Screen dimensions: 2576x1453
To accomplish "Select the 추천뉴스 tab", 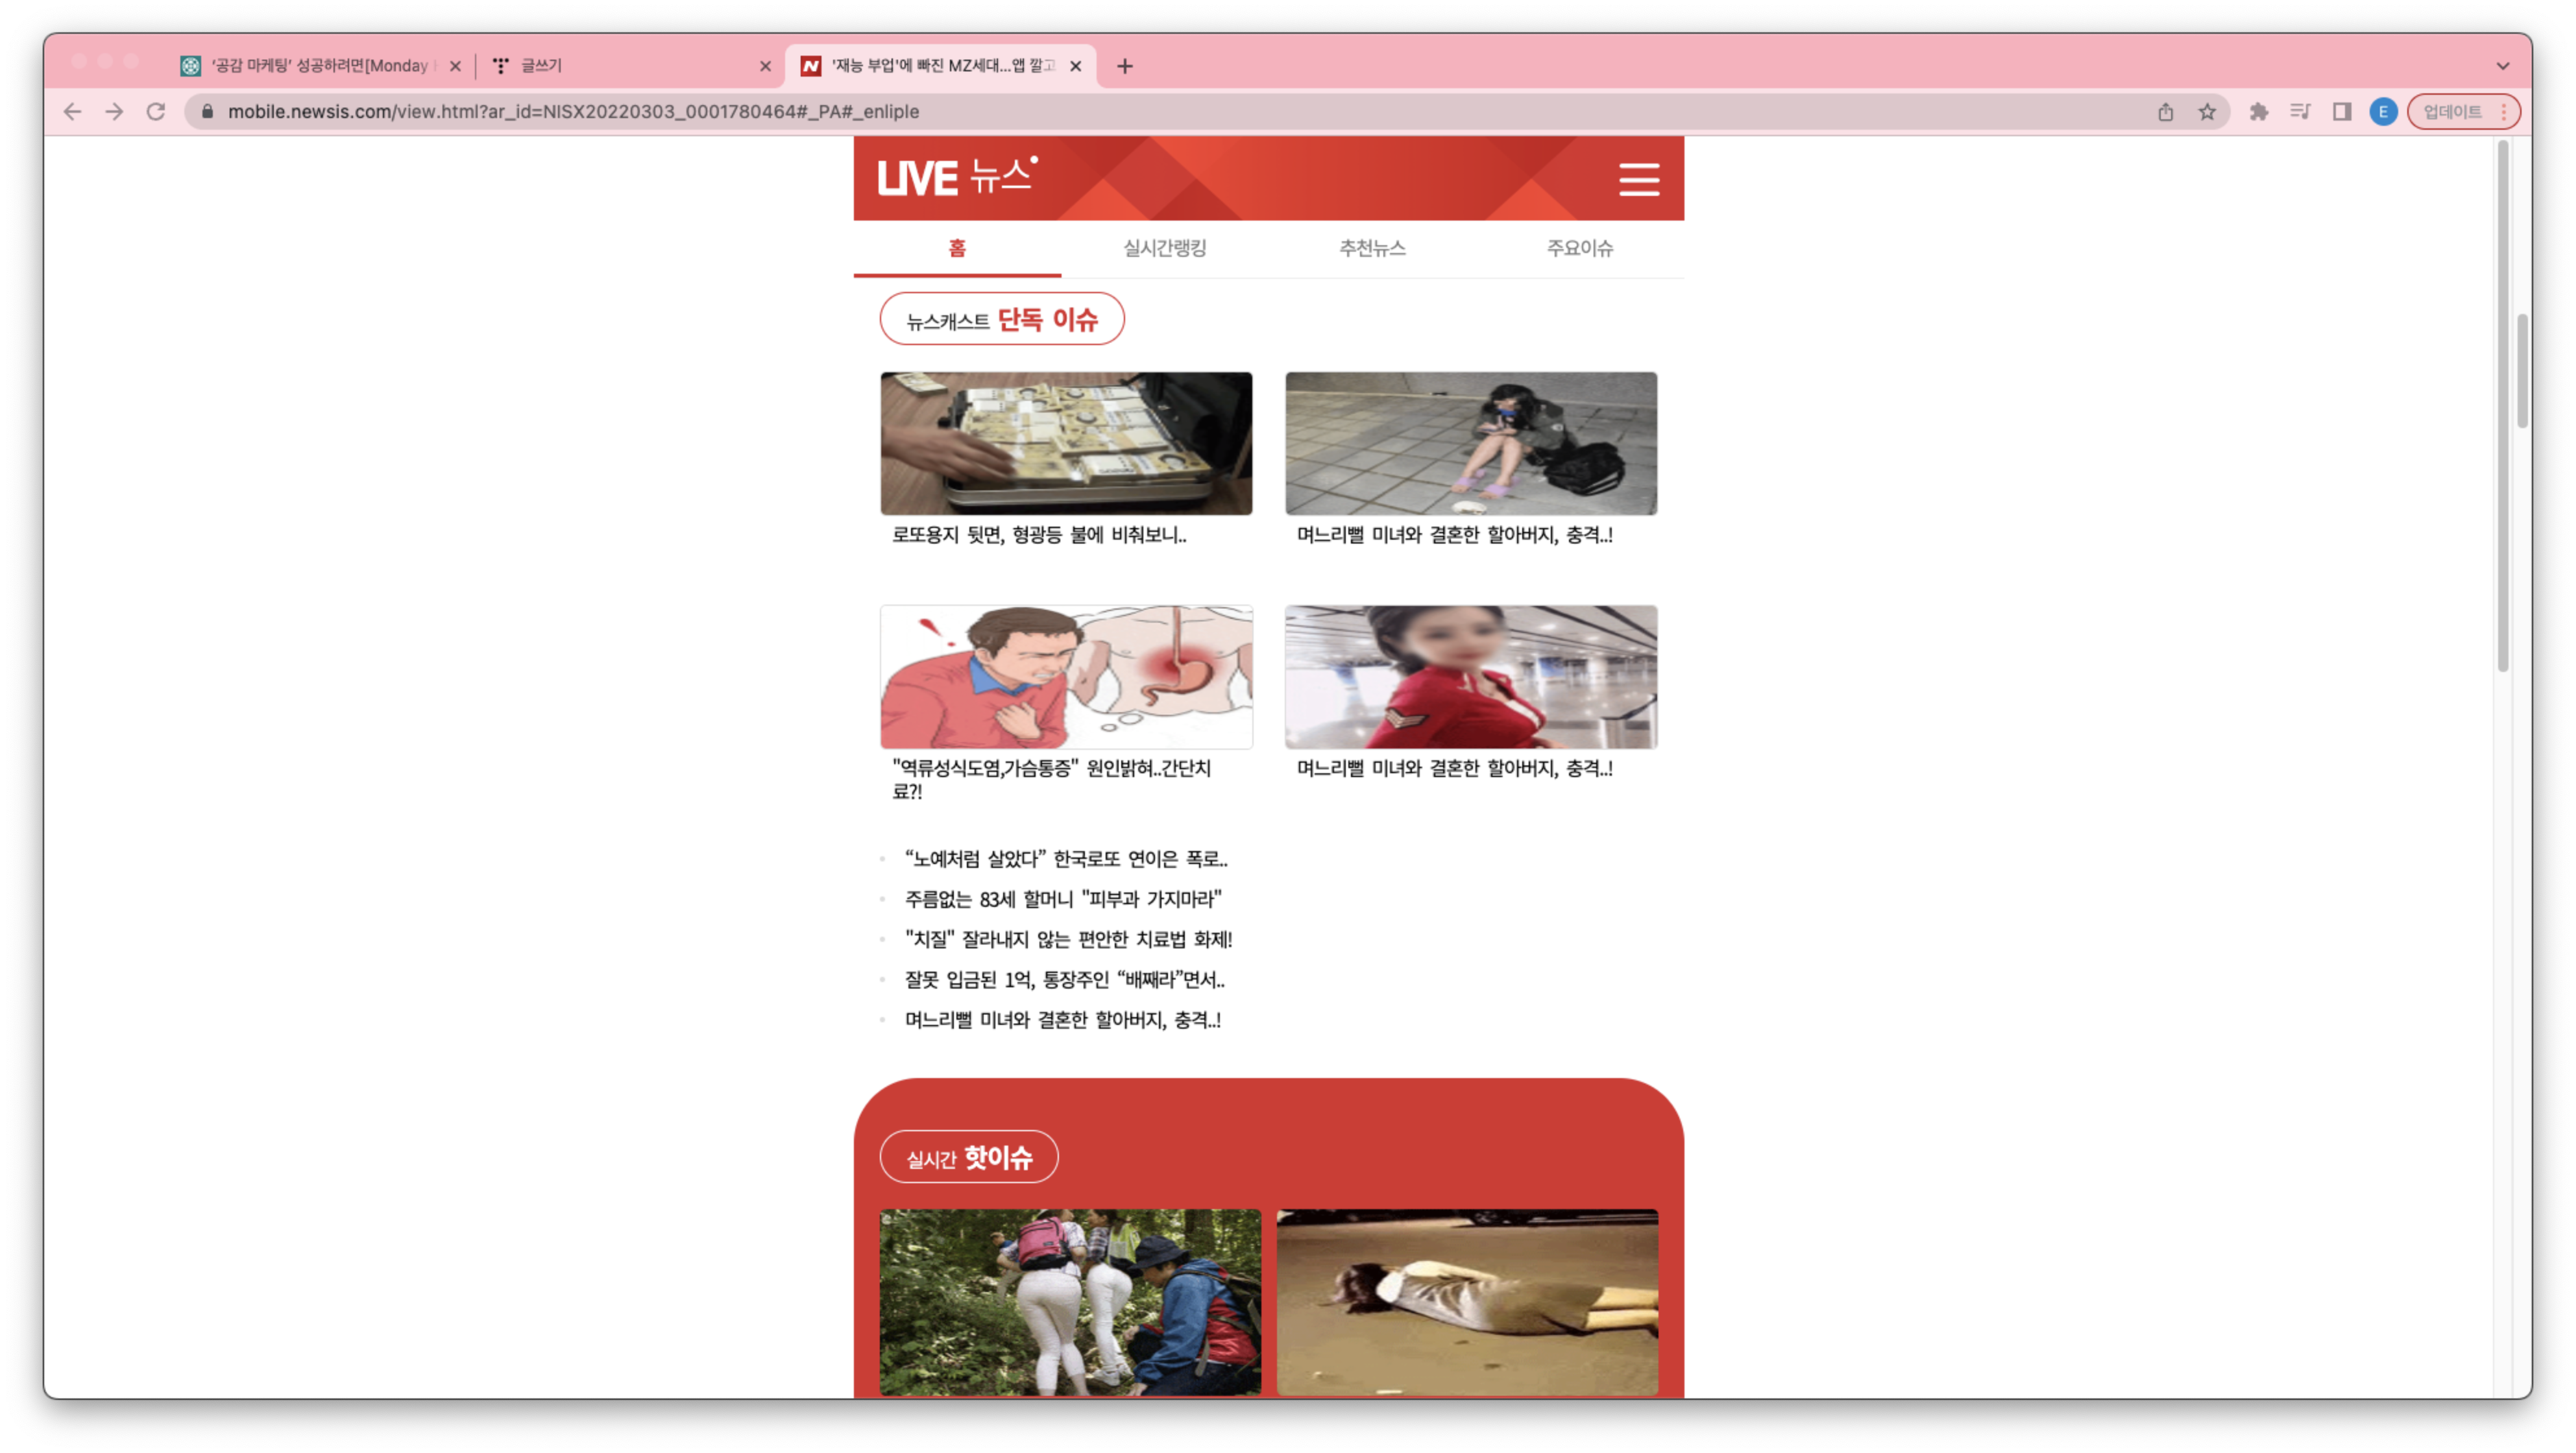I will click(1372, 248).
